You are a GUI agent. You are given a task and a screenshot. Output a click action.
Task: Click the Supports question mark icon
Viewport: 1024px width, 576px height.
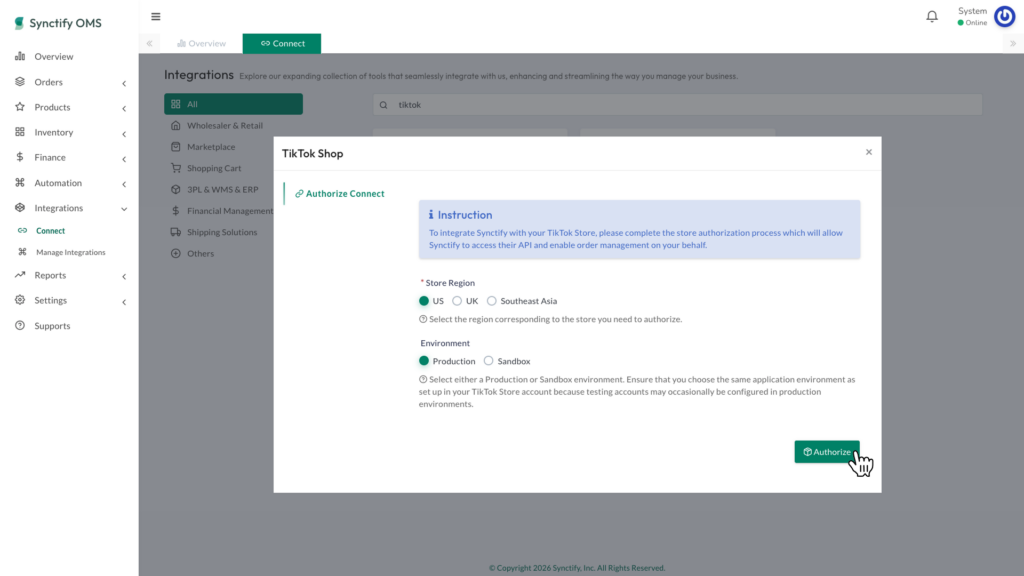(20, 325)
